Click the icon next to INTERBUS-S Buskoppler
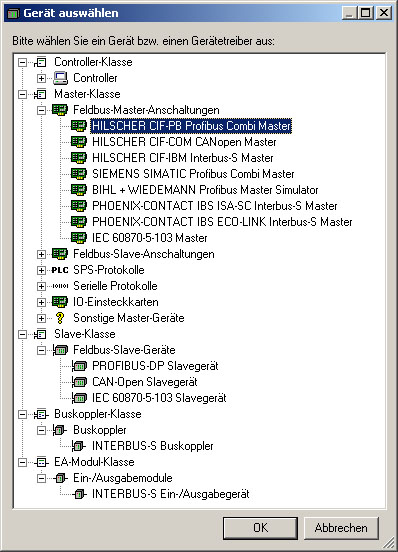Viewport: 398px width, 552px height. click(x=78, y=446)
